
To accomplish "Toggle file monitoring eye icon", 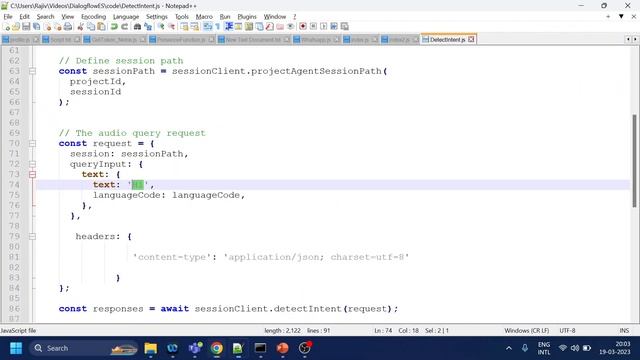I will [290, 27].
